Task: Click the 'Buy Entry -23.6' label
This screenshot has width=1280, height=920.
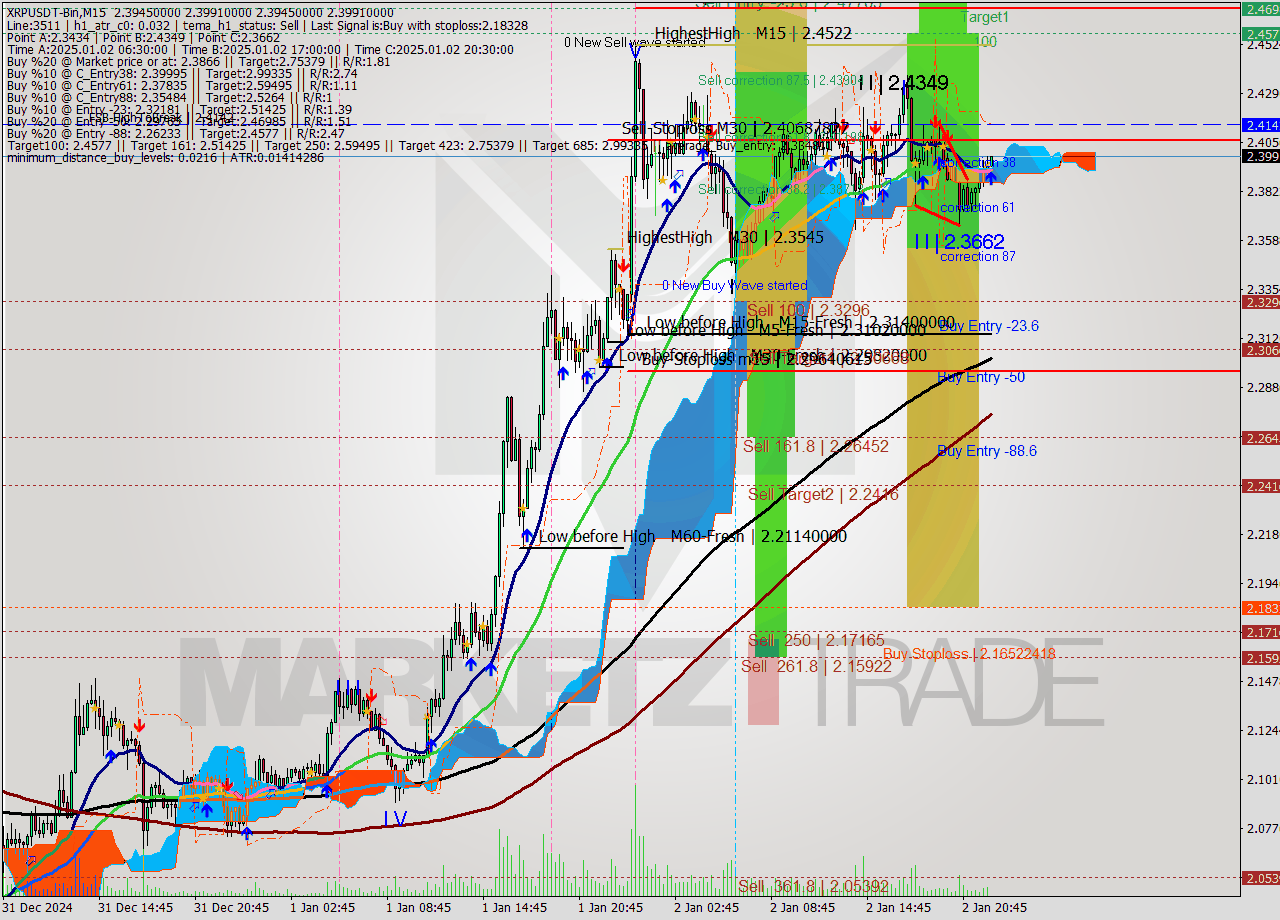Action: pos(988,325)
